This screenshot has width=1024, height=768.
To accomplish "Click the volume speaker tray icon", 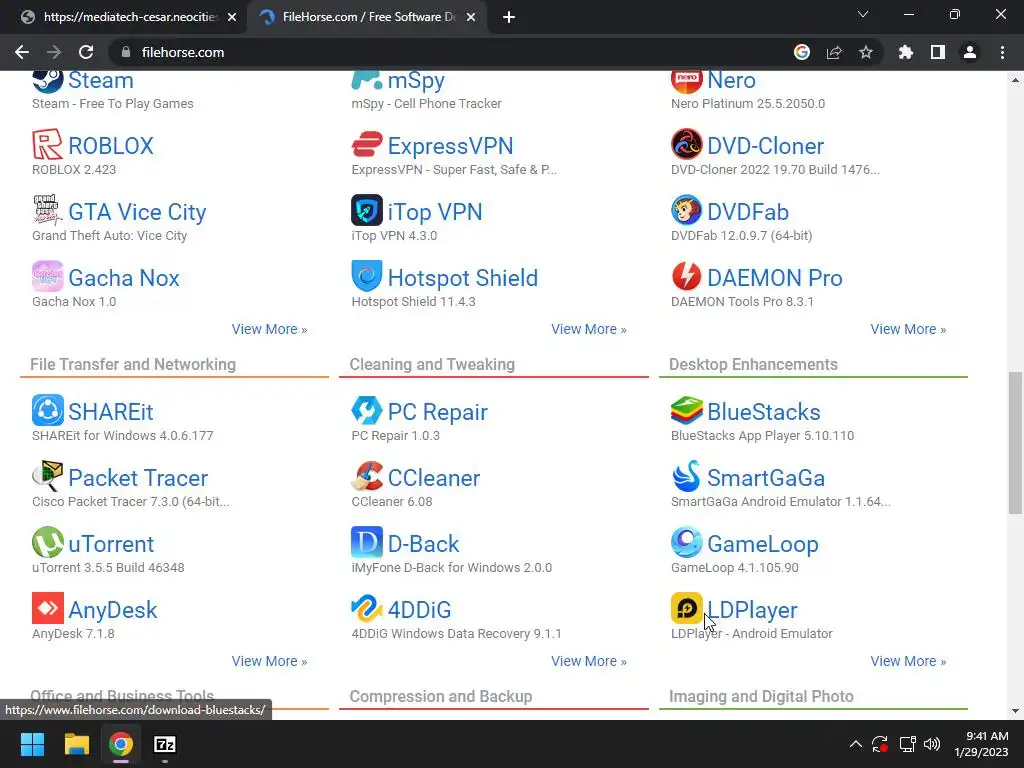I will tap(932, 744).
